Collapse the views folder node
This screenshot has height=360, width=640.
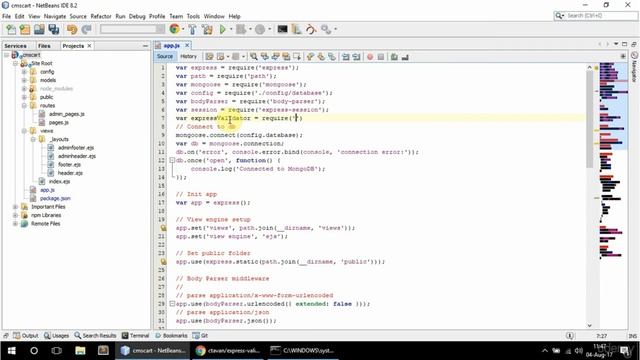click(24, 131)
